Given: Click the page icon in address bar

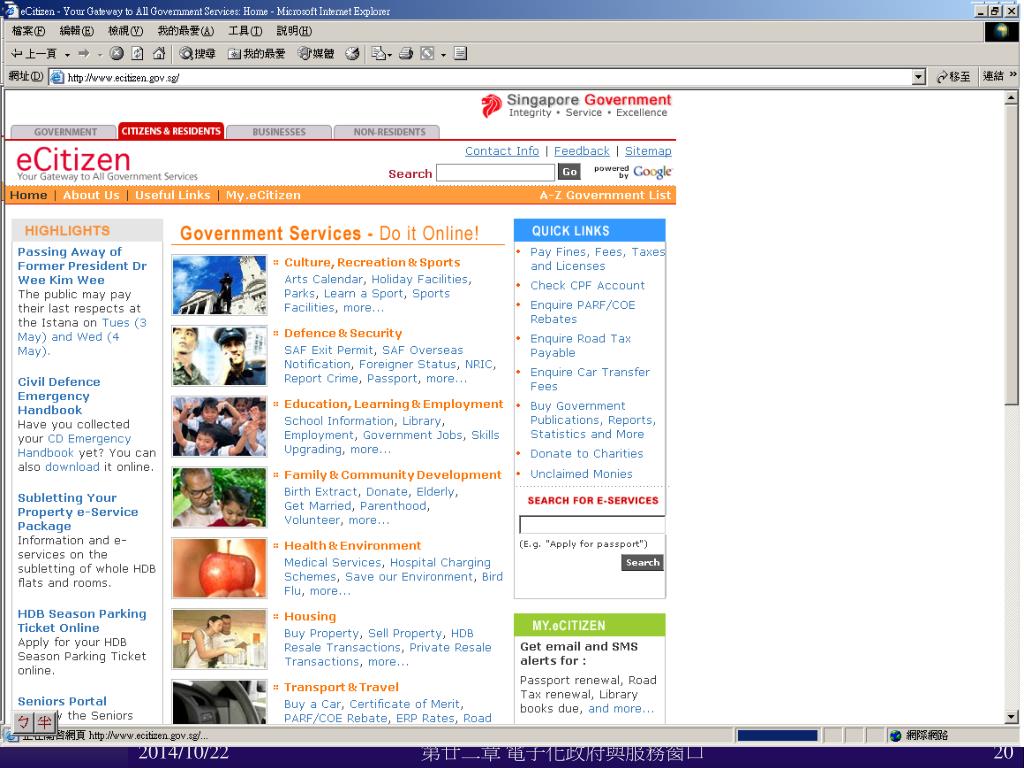Looking at the screenshot, I should pos(57,77).
